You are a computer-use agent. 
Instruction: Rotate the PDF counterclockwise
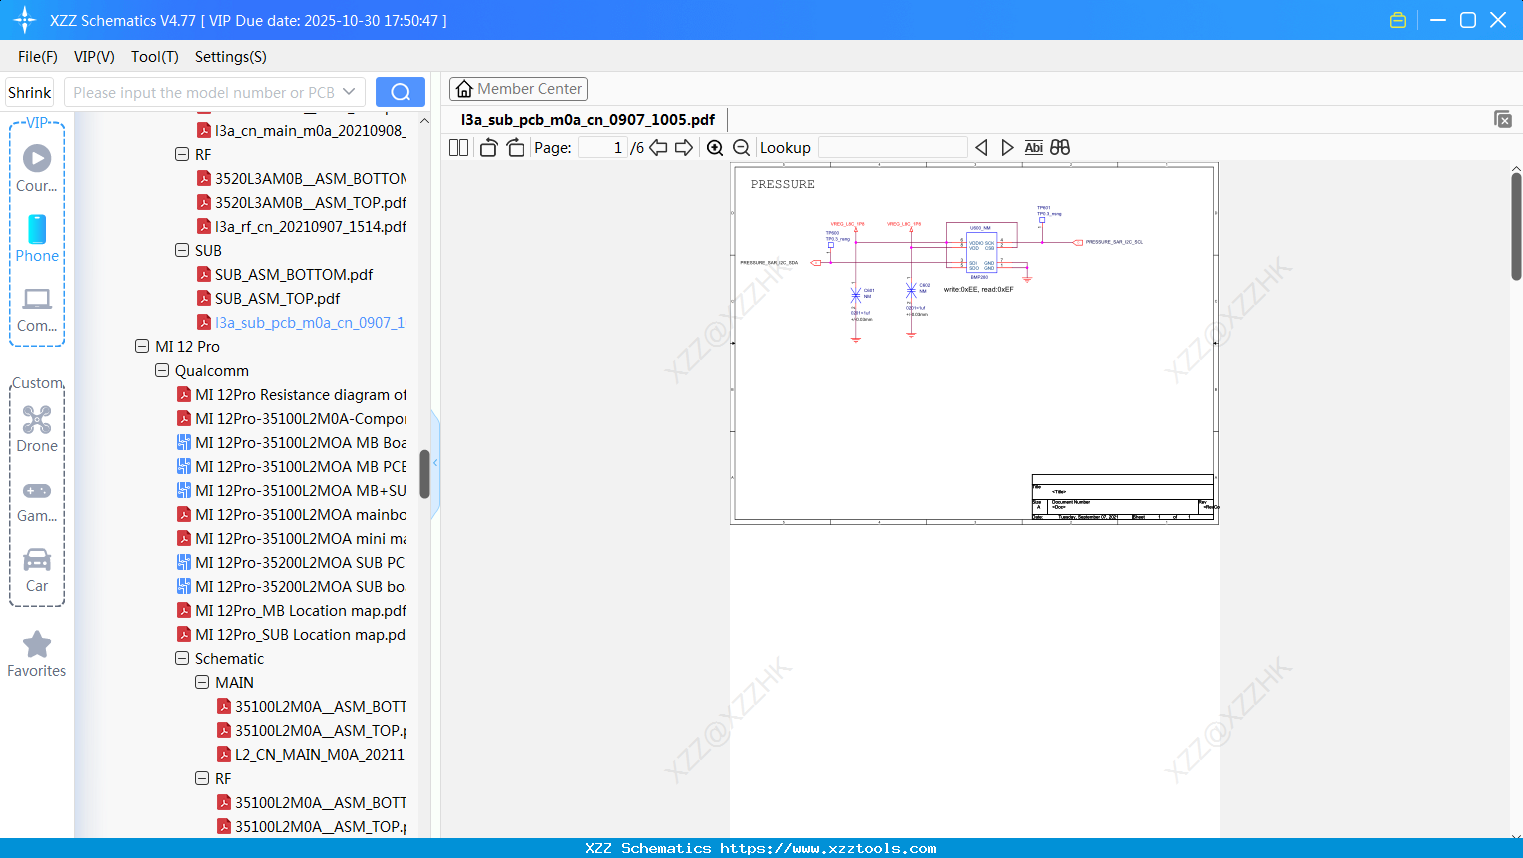(x=487, y=147)
